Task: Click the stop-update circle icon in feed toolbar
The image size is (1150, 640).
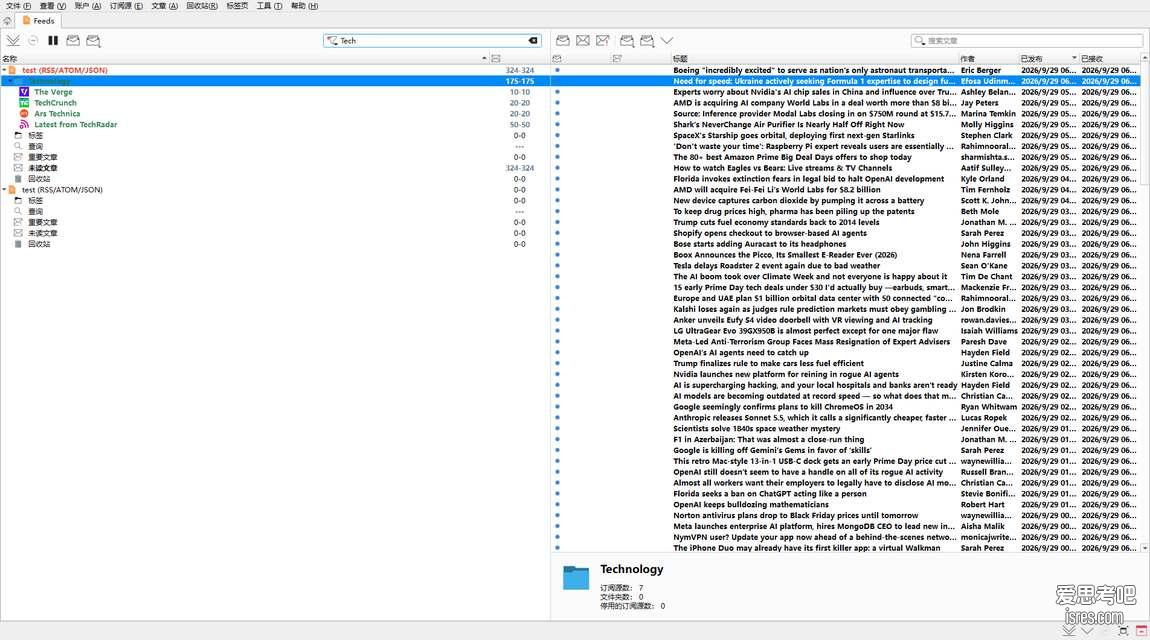Action: [33, 40]
